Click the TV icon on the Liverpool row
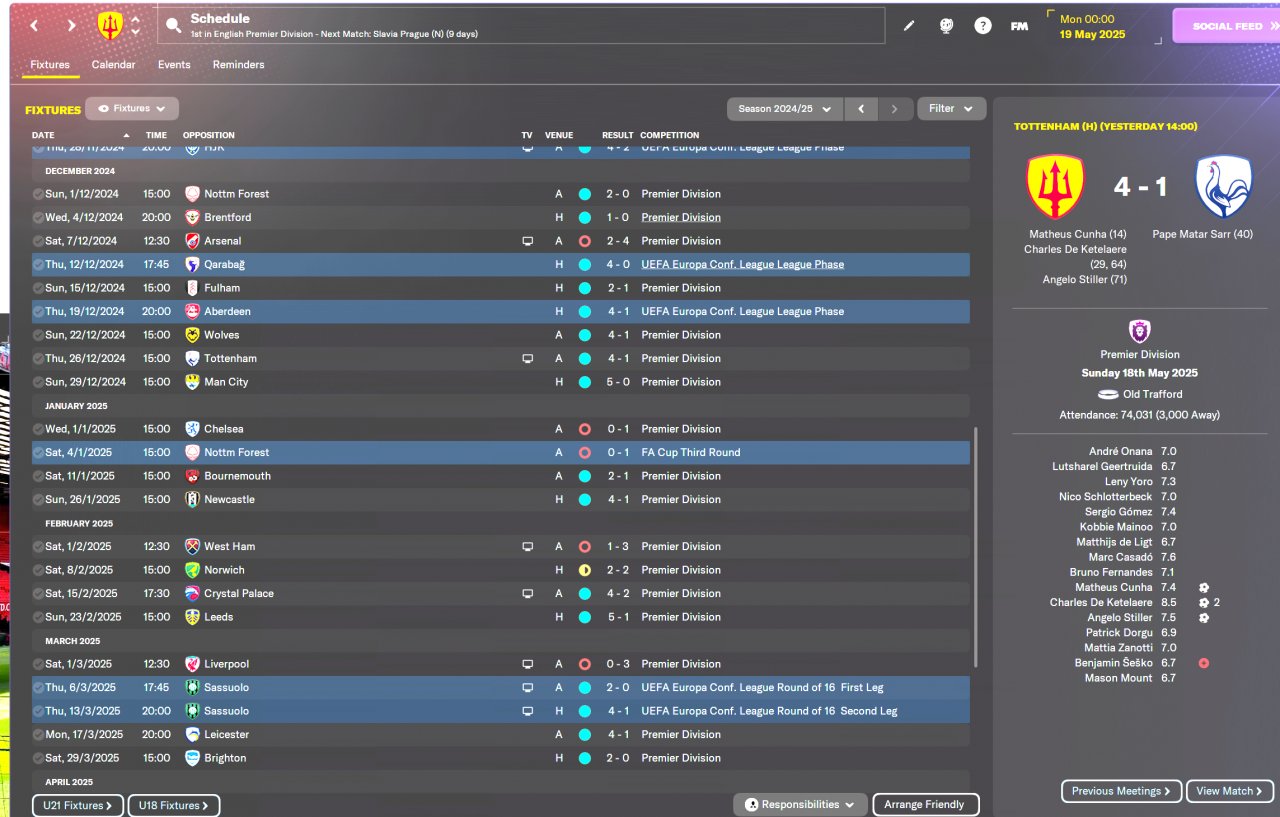 (527, 664)
